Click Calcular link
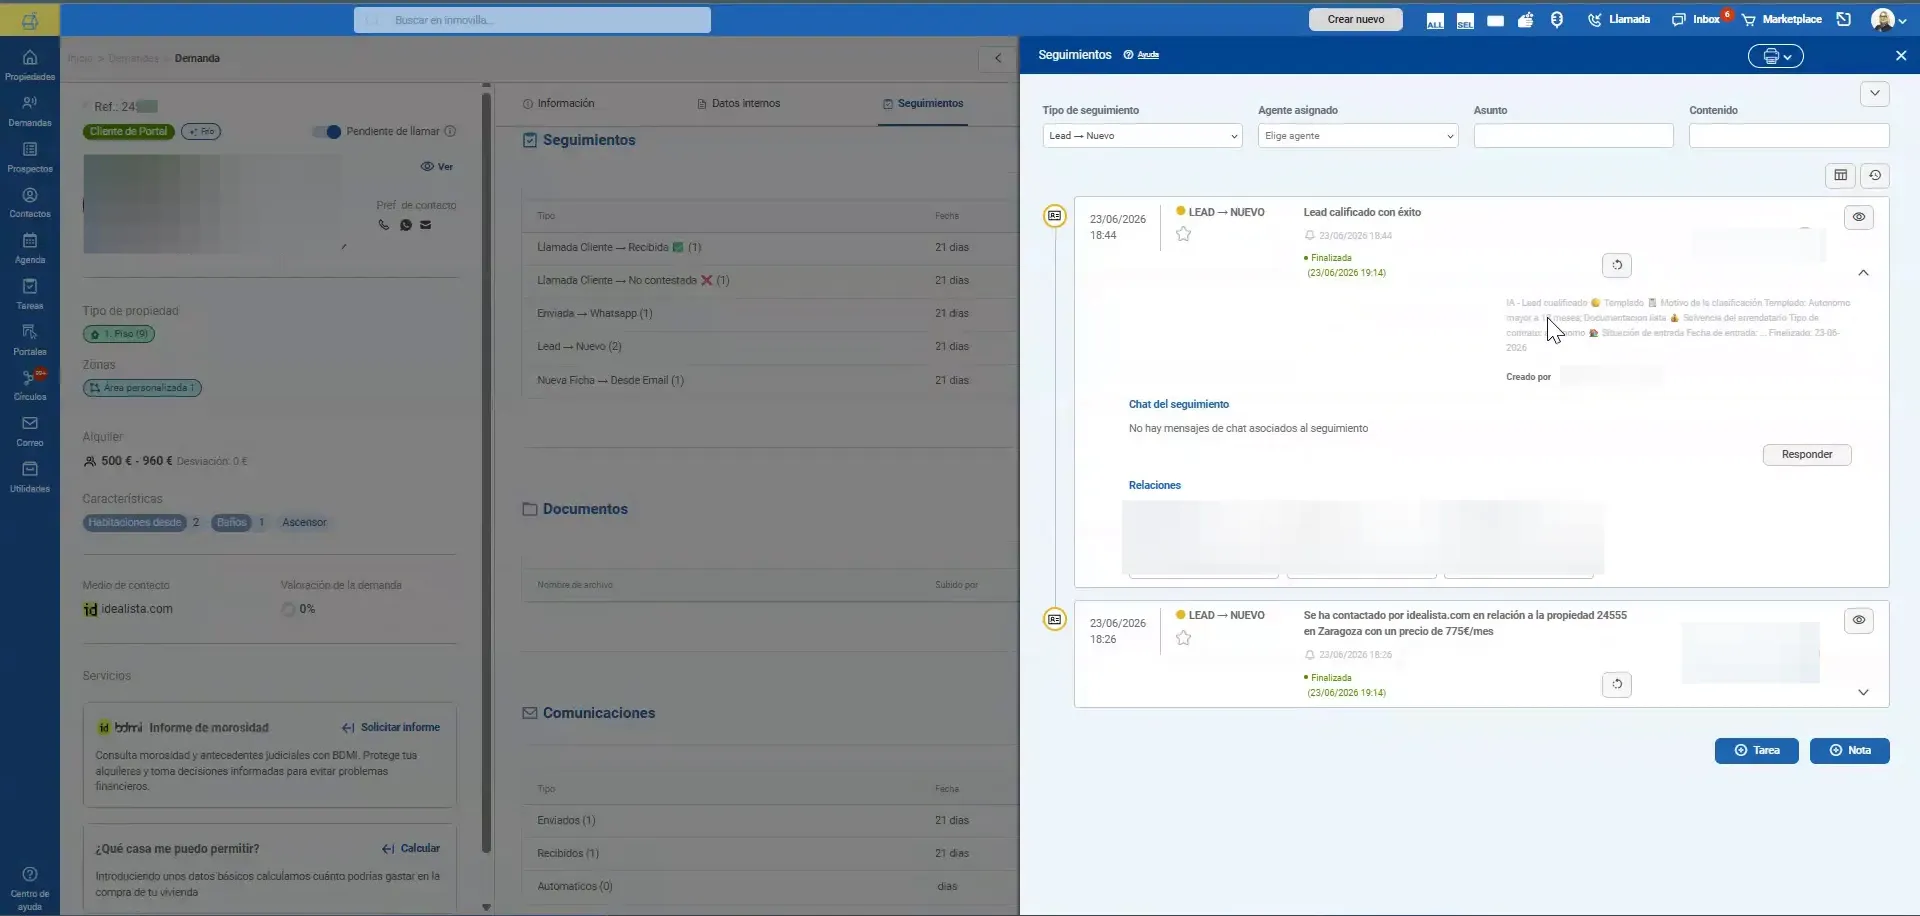1920x916 pixels. pos(411,849)
